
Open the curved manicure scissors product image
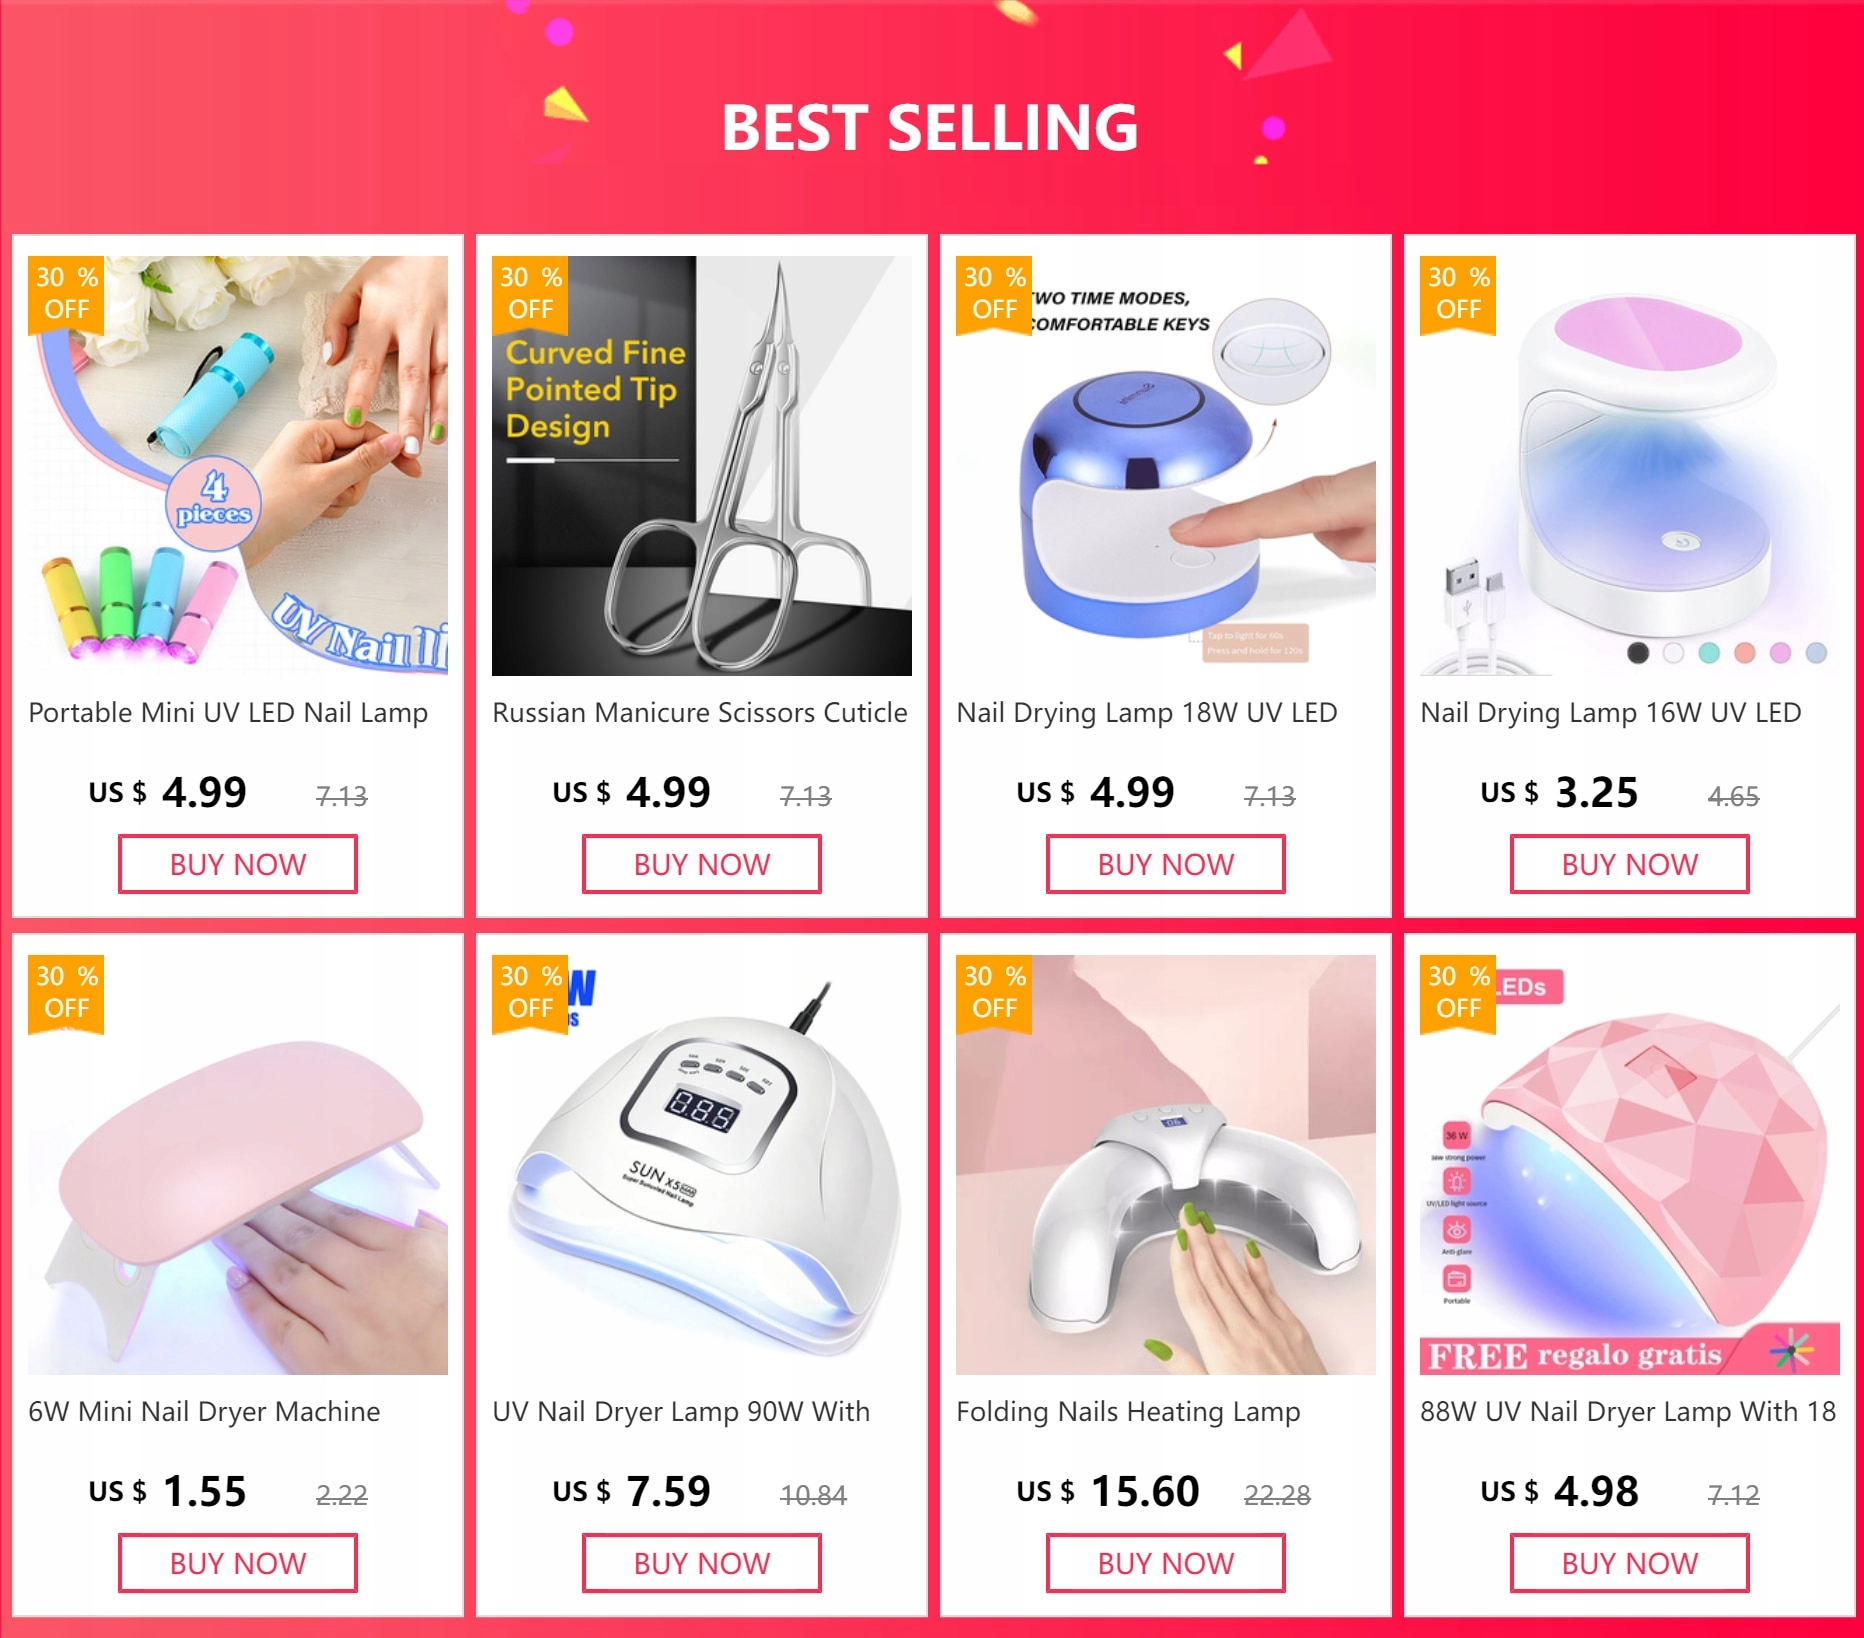point(702,466)
